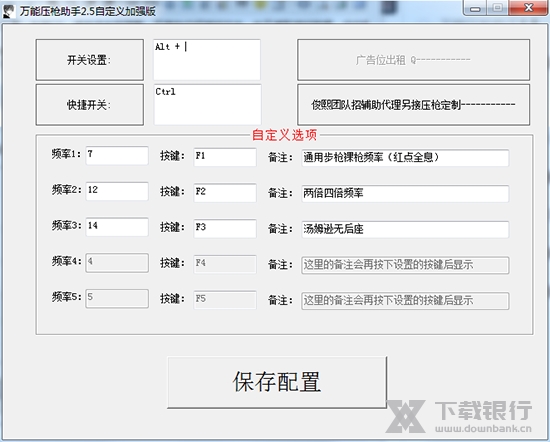Click the 按键 field containing F1
550x442 pixels.
pos(225,157)
